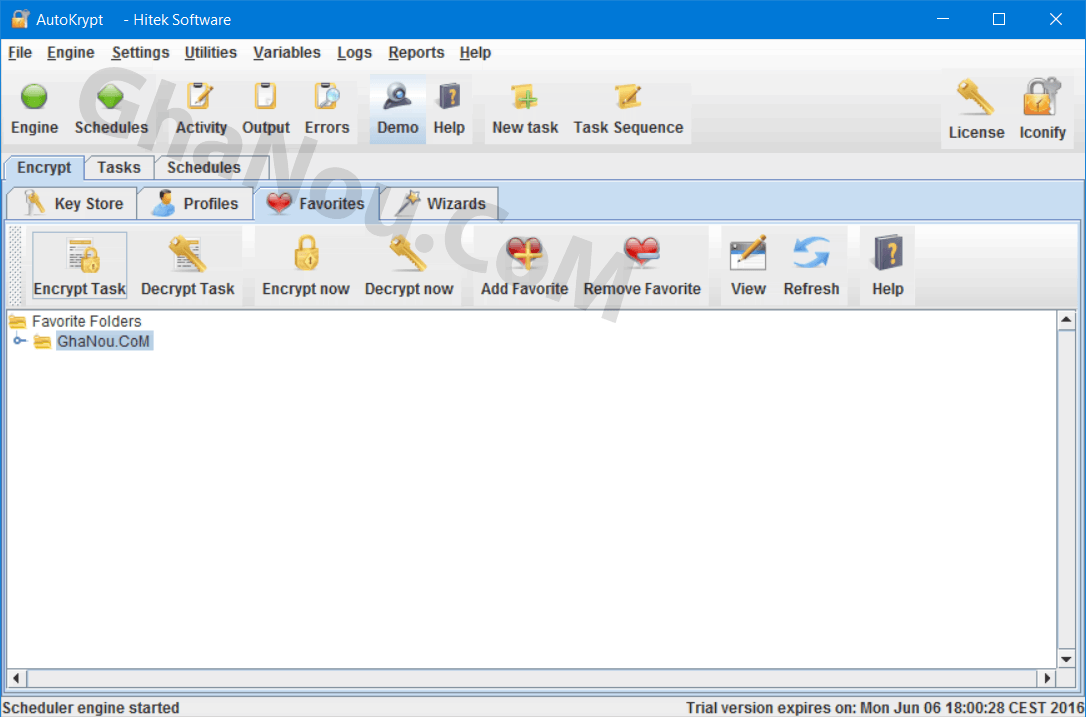
Task: Open the Activity log icon
Action: pyautogui.click(x=201, y=98)
